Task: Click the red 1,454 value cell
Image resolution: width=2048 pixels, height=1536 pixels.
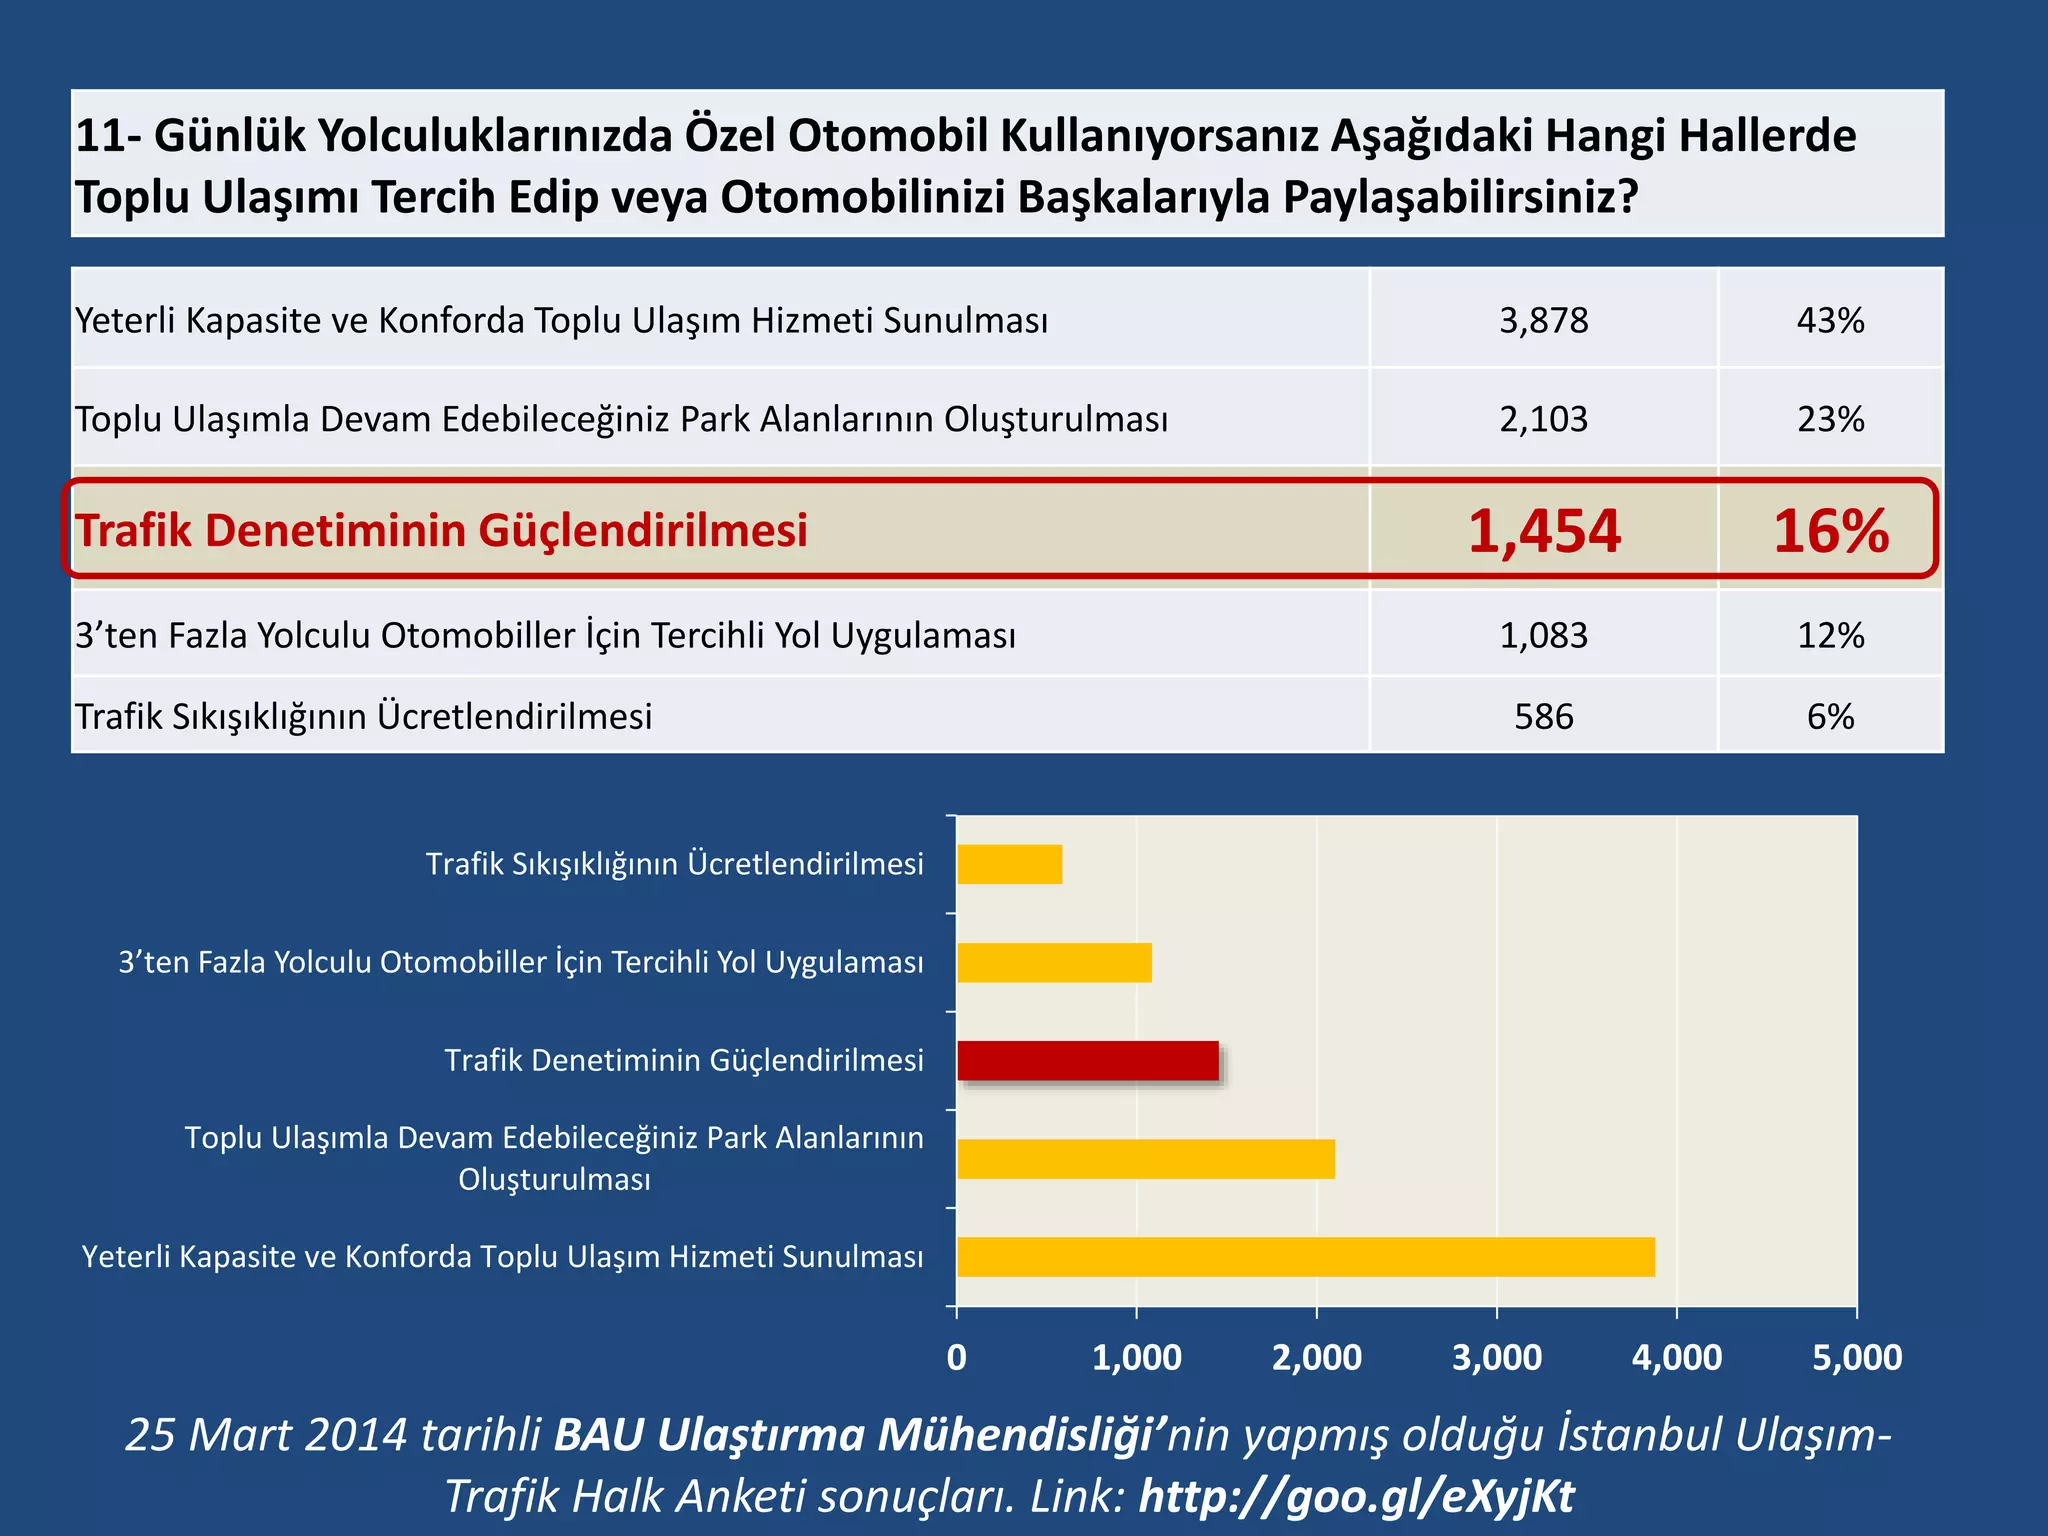Action: [x=1543, y=530]
